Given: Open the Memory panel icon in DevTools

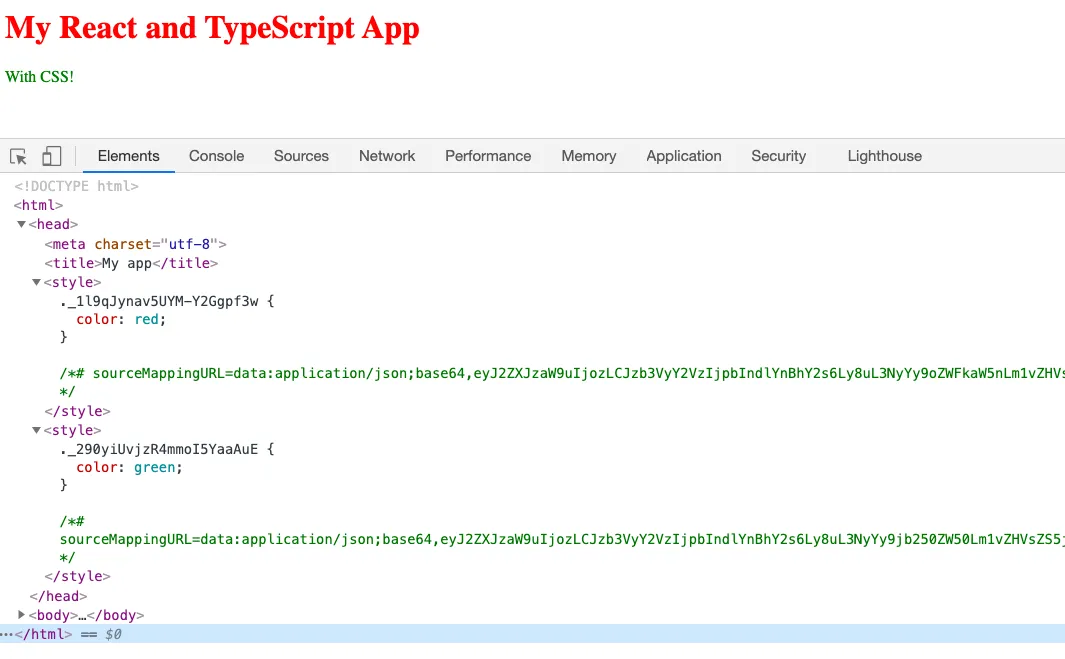Looking at the screenshot, I should click(x=588, y=156).
